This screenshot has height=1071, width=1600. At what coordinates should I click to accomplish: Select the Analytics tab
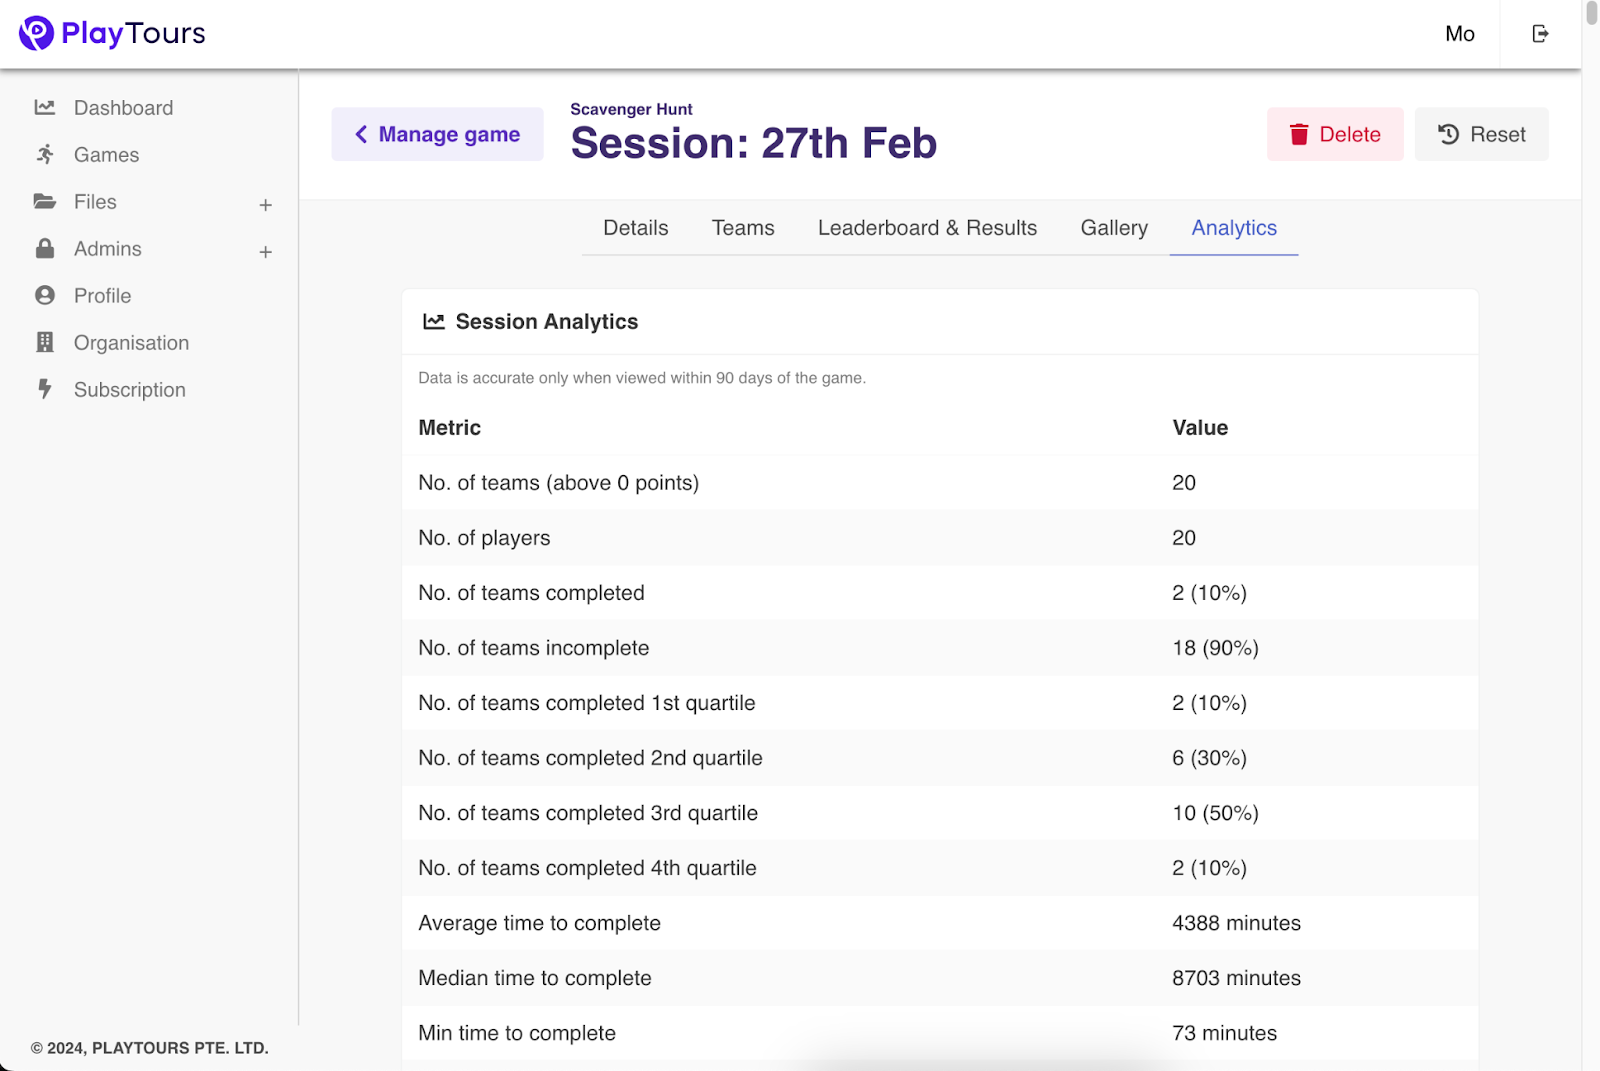[x=1234, y=228]
